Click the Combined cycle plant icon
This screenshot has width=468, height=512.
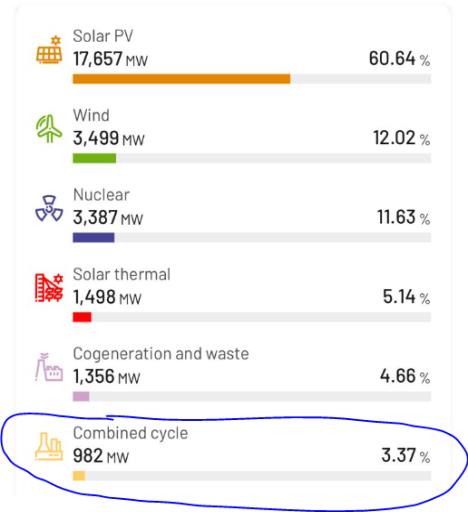tap(49, 447)
